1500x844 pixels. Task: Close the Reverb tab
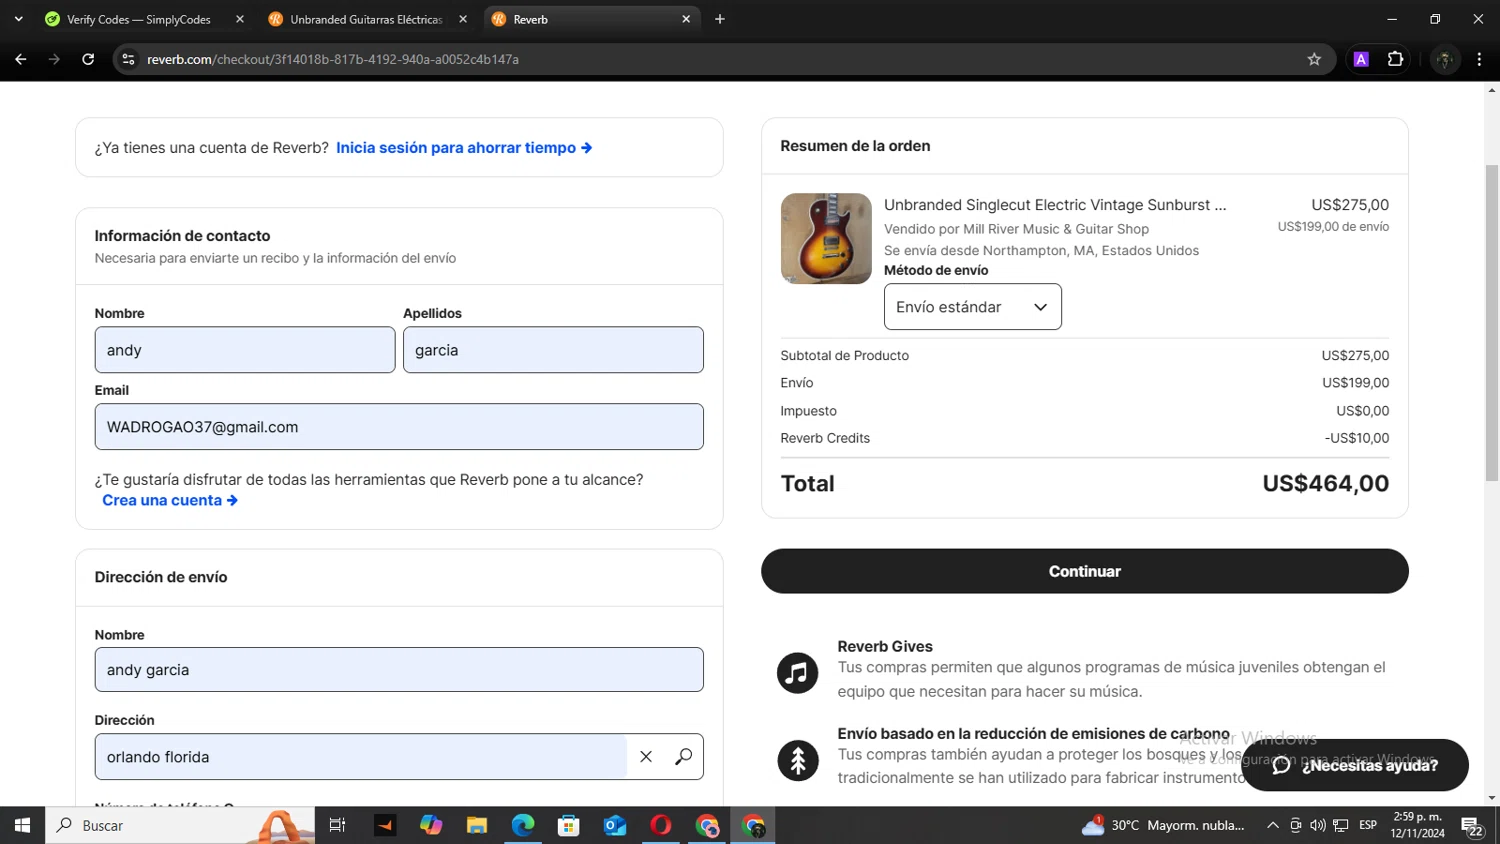click(x=686, y=19)
